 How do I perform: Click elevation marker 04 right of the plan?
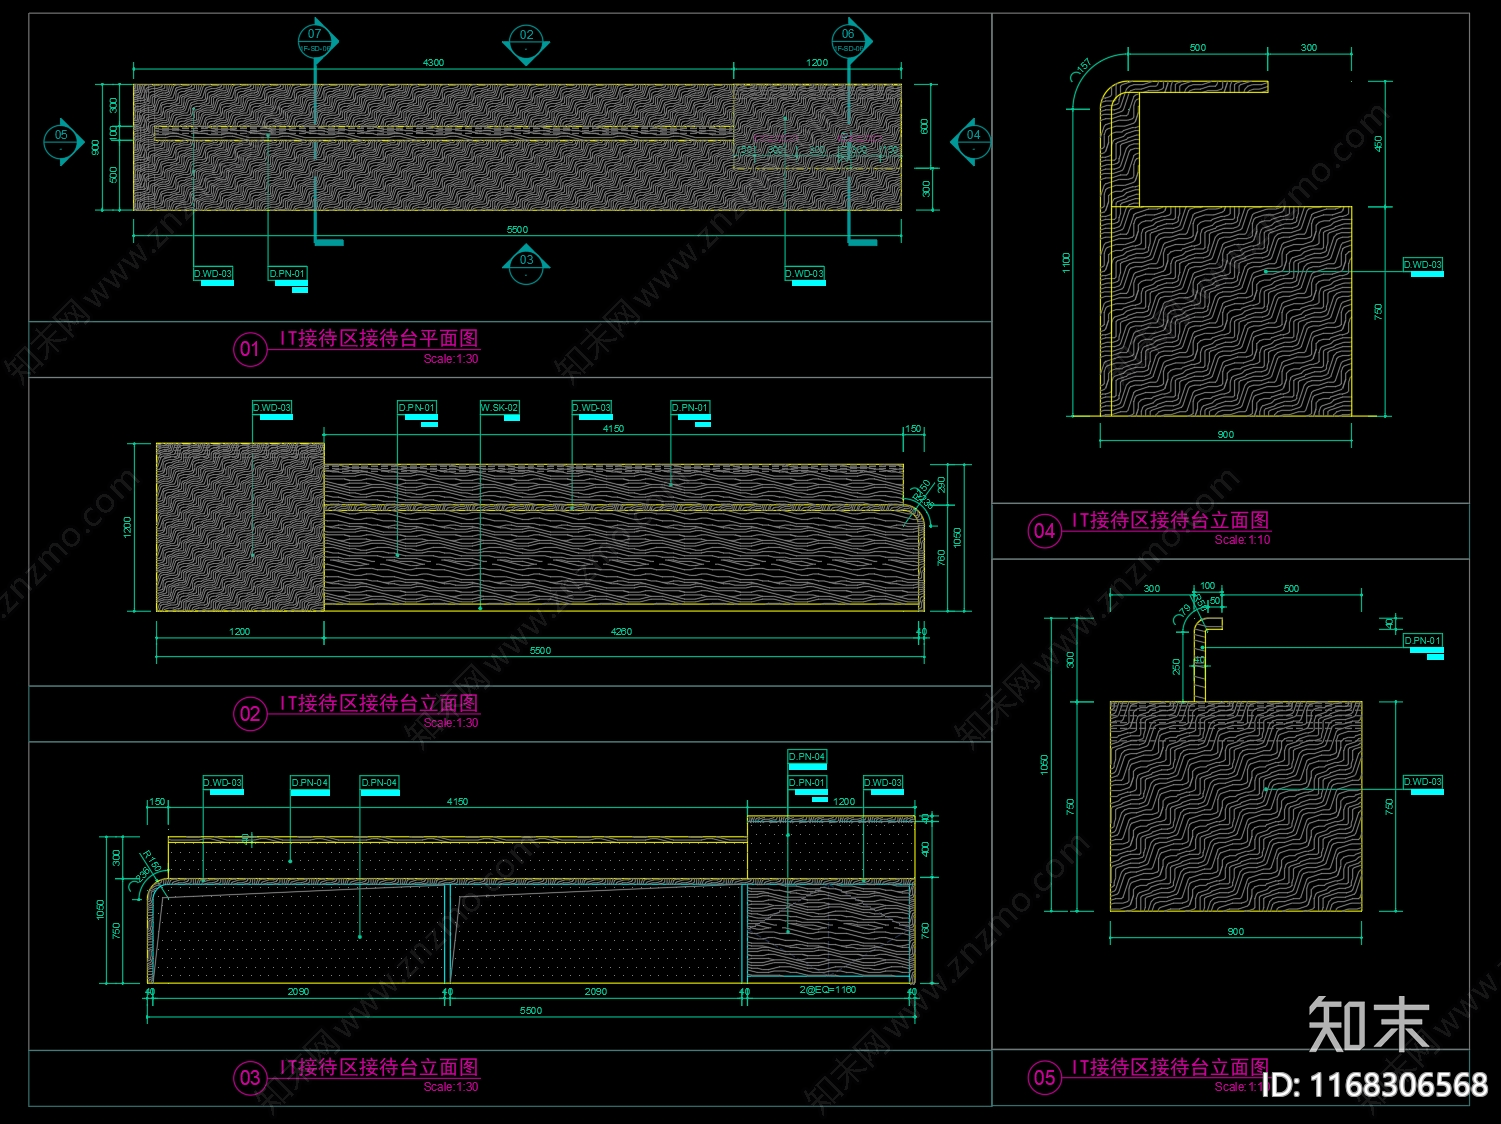(972, 141)
